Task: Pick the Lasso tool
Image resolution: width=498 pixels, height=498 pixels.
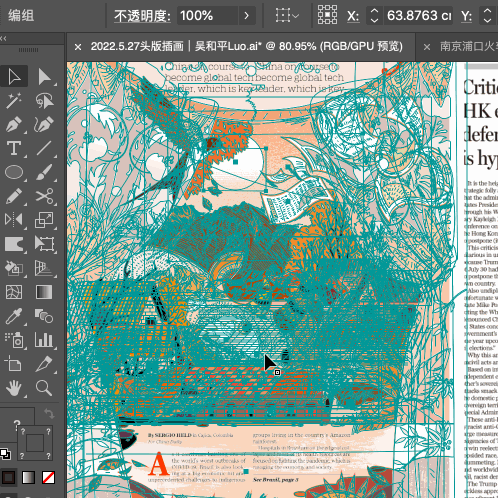Action: point(44,101)
